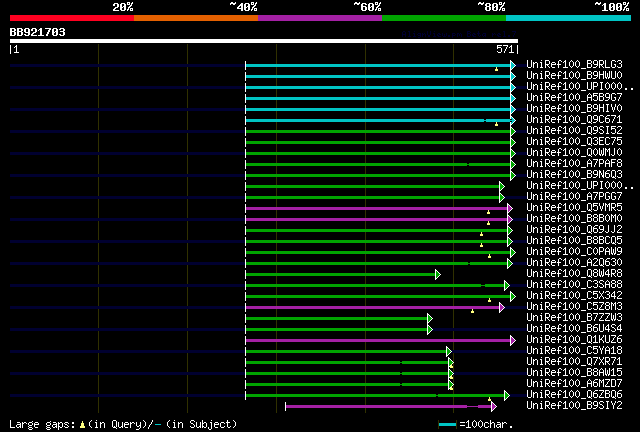
Task: Select the UniRef100_A6MZD7 label
Action: 574,384
